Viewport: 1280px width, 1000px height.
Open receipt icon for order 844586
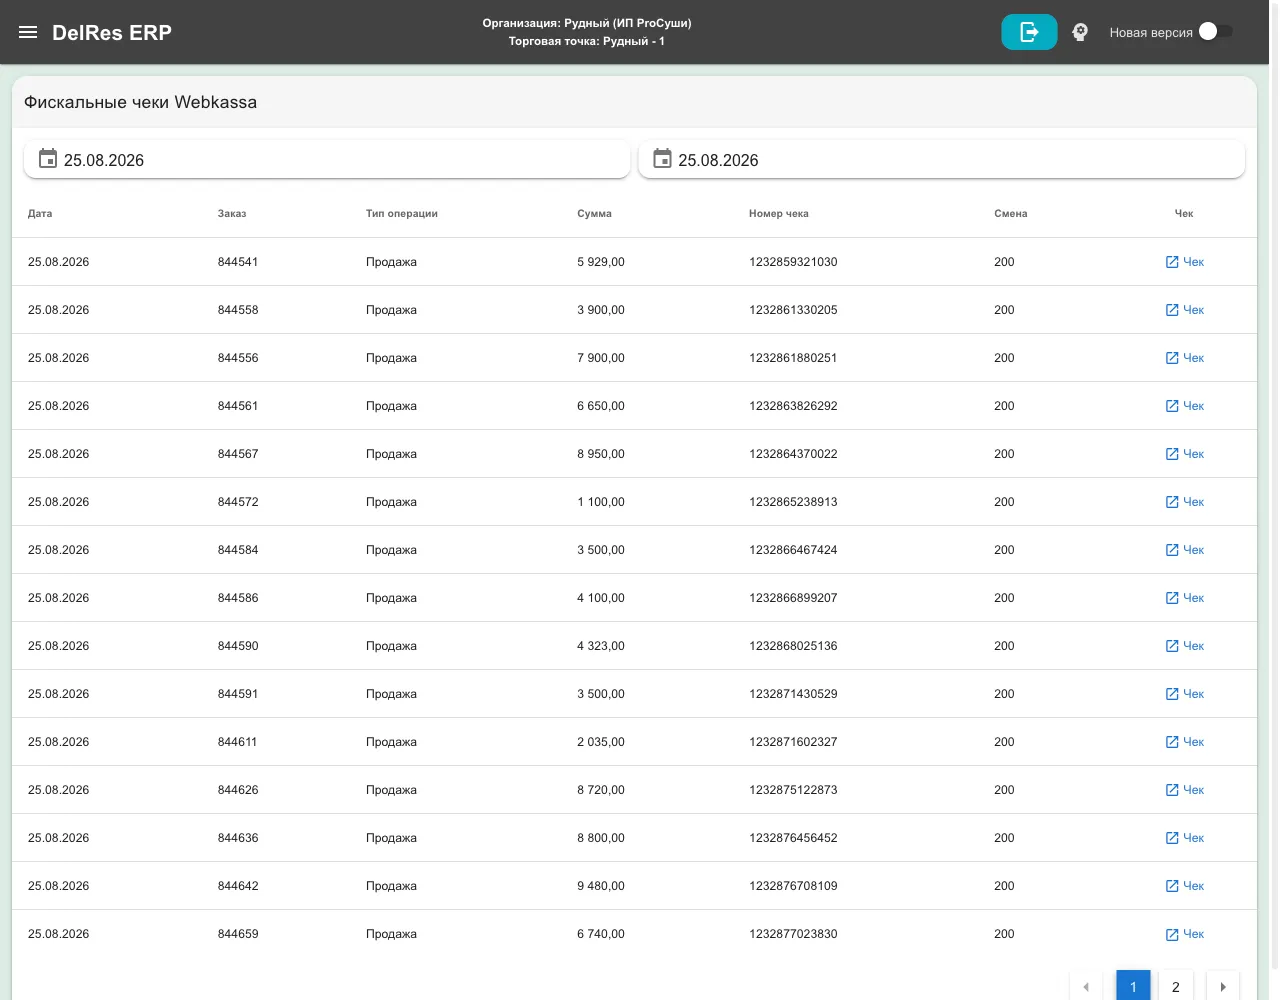(1172, 598)
